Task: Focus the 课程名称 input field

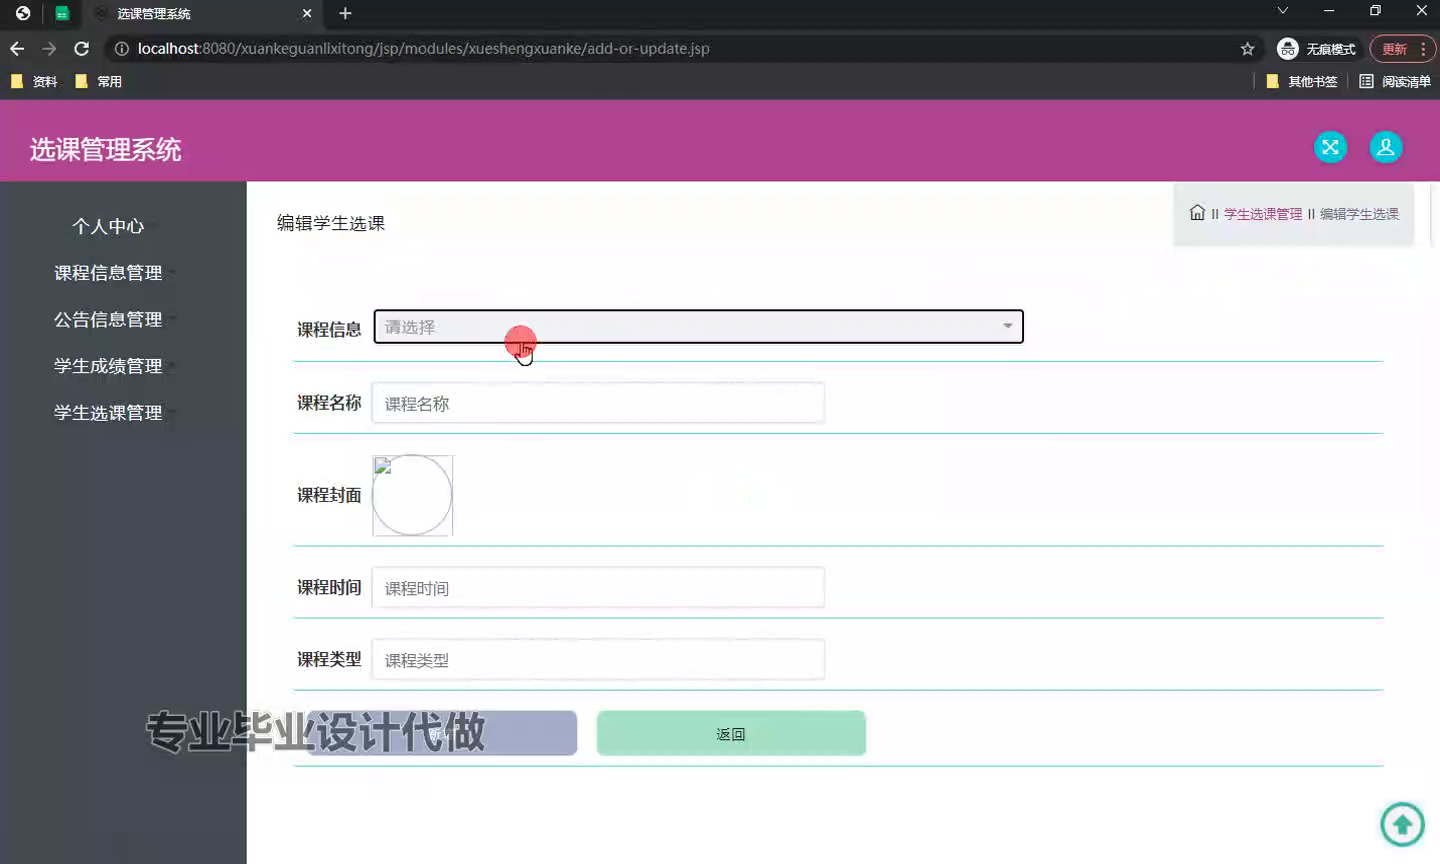Action: (x=598, y=403)
